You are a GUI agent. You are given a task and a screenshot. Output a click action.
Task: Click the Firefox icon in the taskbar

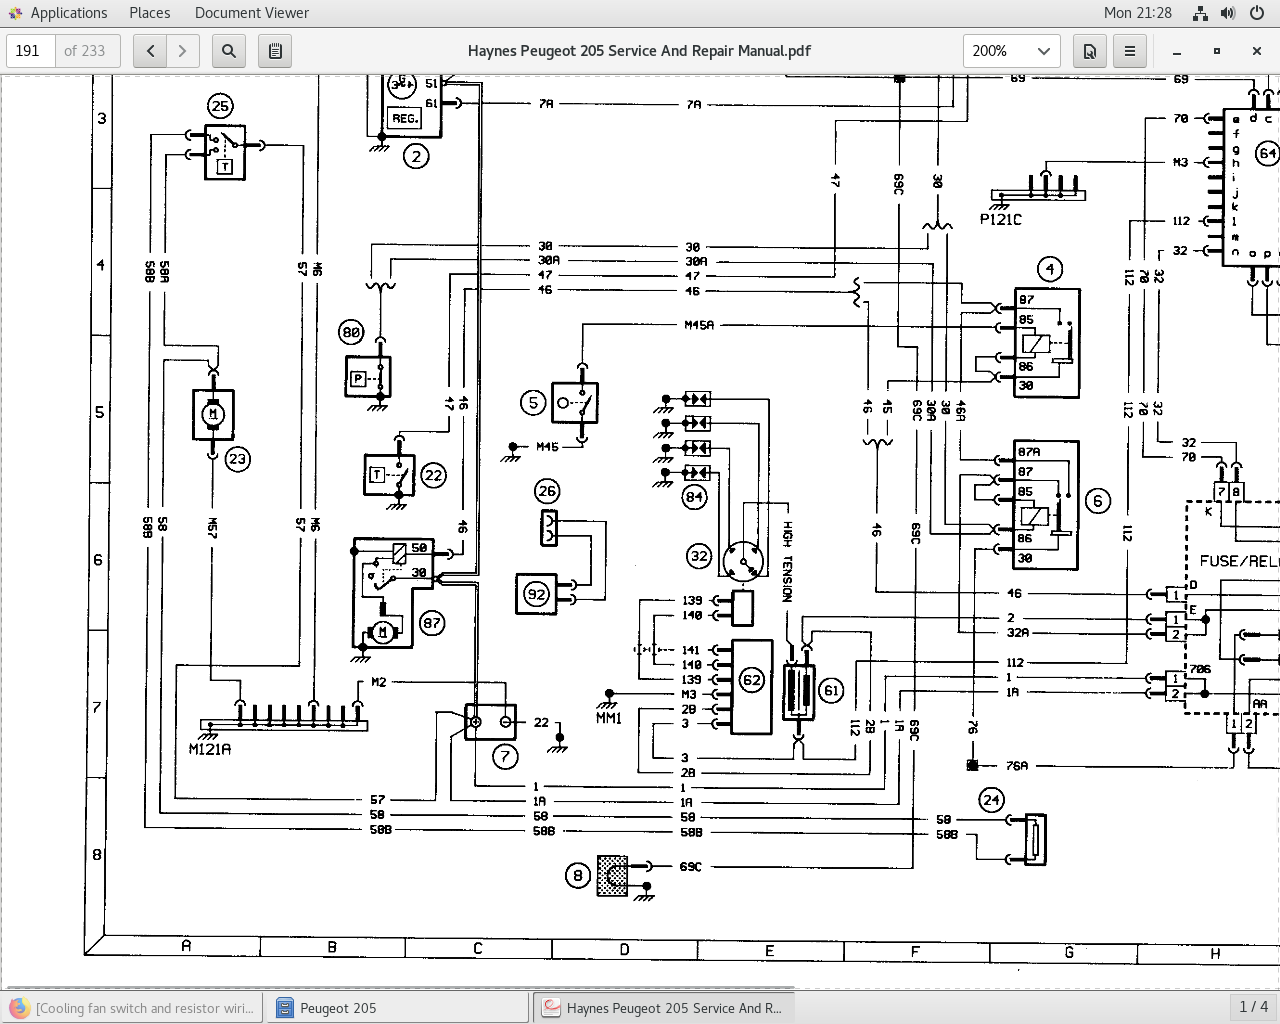pos(19,1008)
